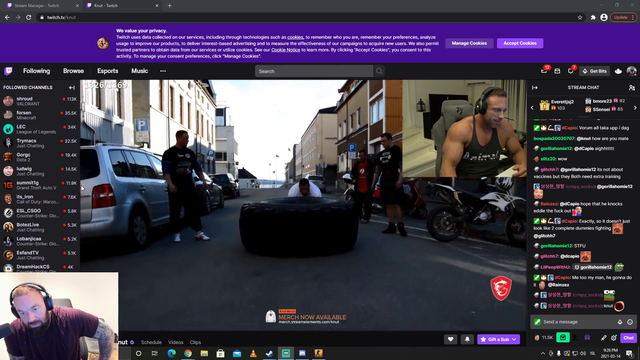Viewport: 640px width, 360px height.
Task: Go to the Esports section
Action: 108,71
